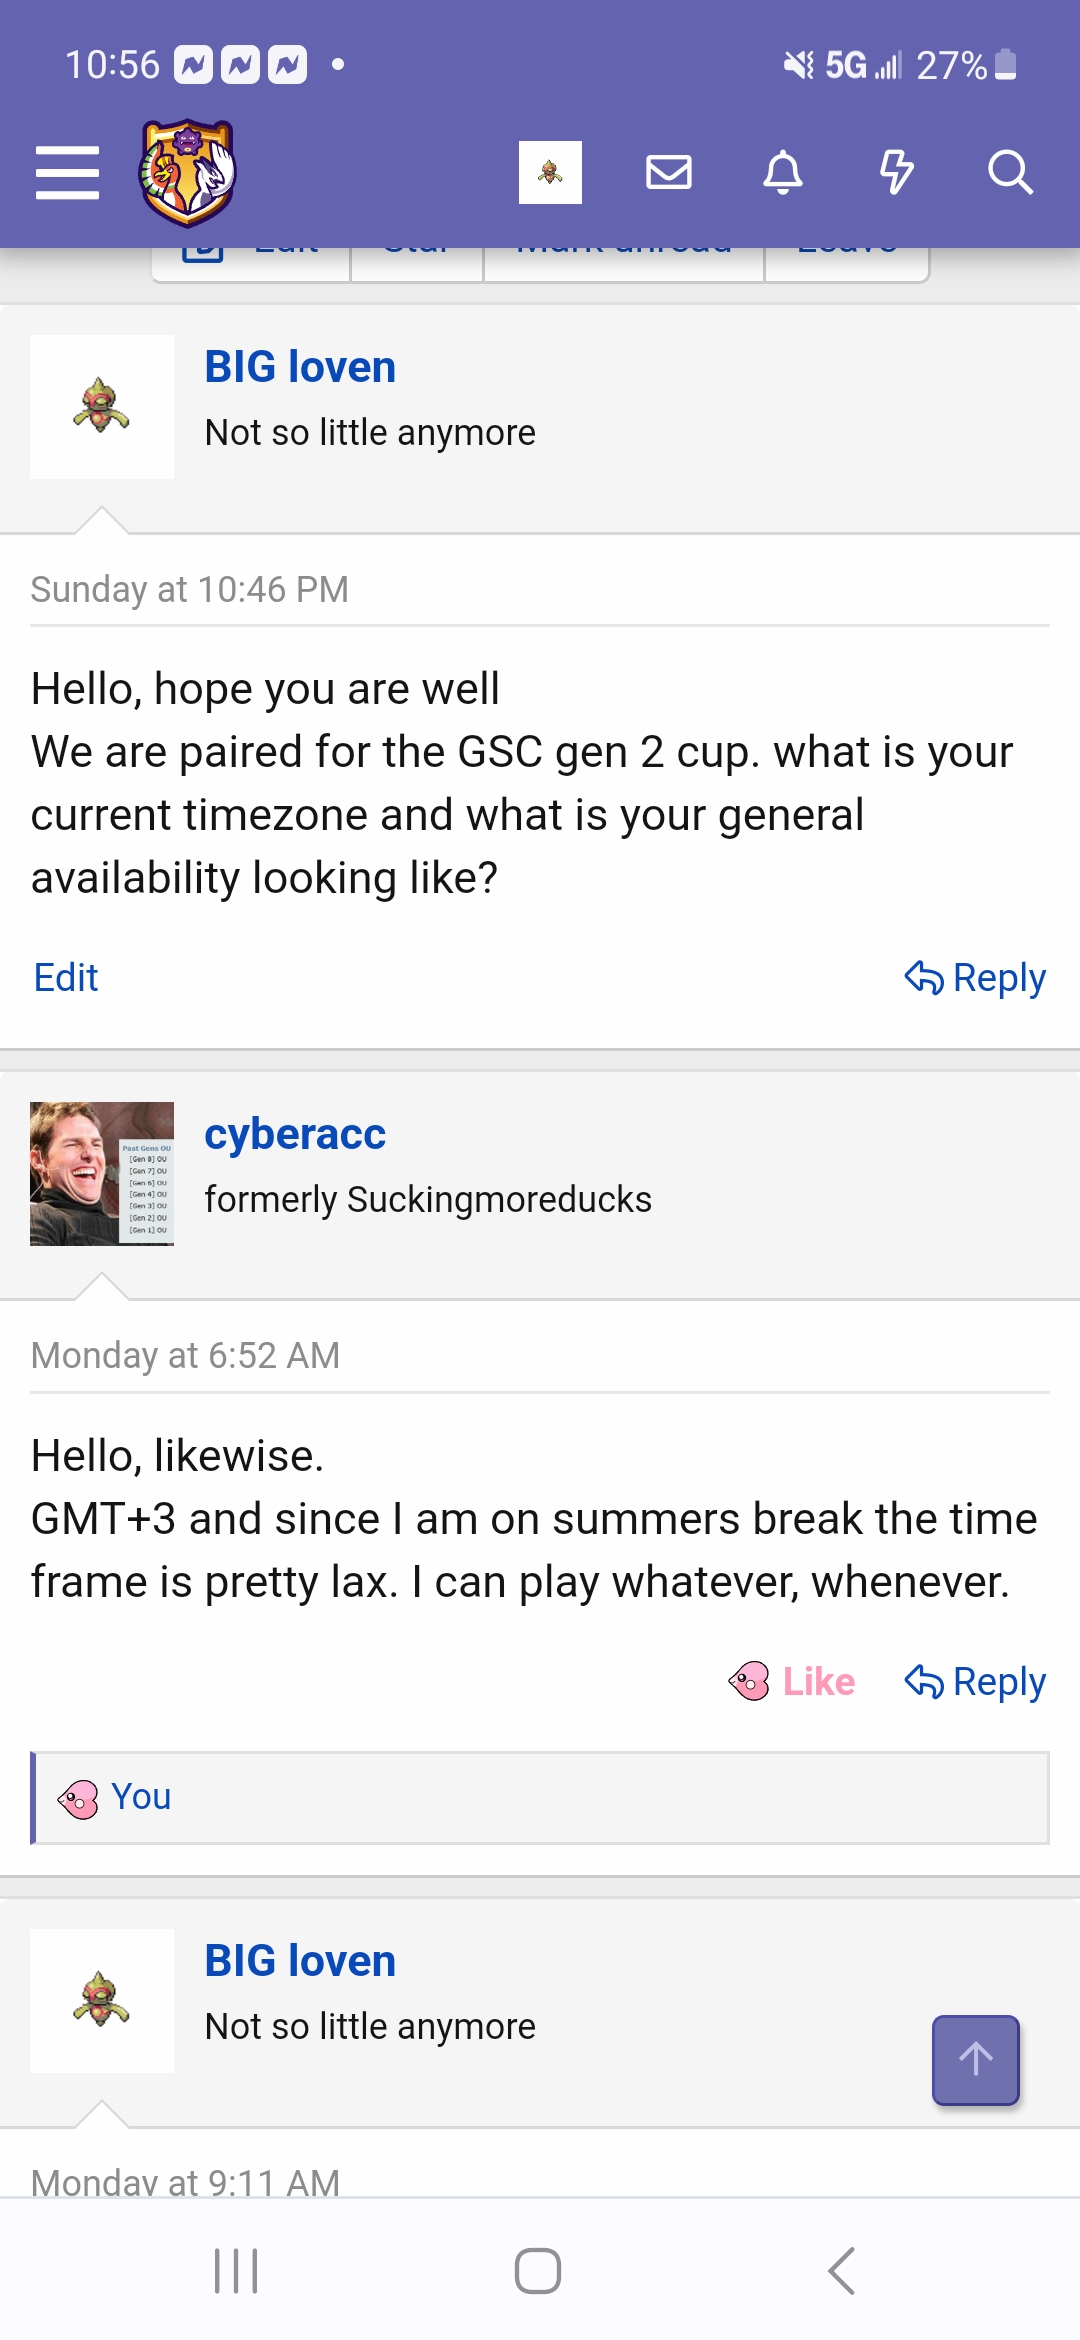Open the magnifier search
The height and width of the screenshot is (2340, 1080).
pos(1010,172)
